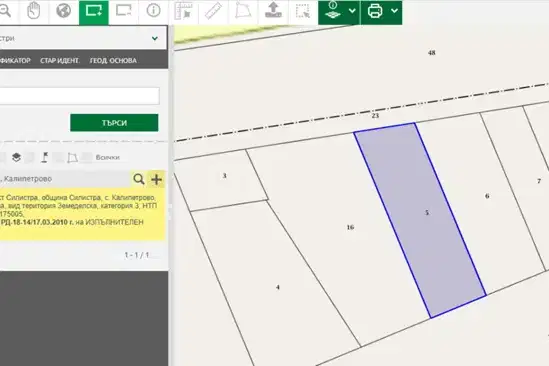The height and width of the screenshot is (366, 549).
Task: Click the globe full-extent icon
Action: click(x=63, y=11)
